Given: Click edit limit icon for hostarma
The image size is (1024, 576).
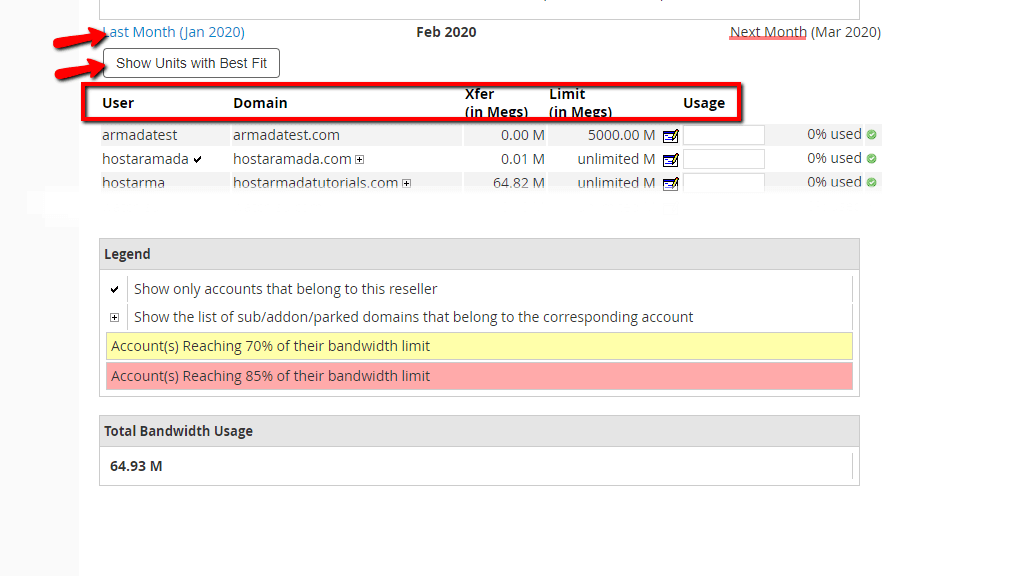Looking at the screenshot, I should pyautogui.click(x=670, y=183).
